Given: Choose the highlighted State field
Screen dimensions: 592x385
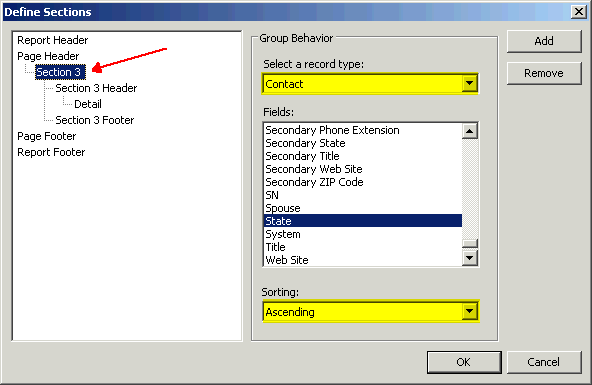Looking at the screenshot, I should 362,221.
